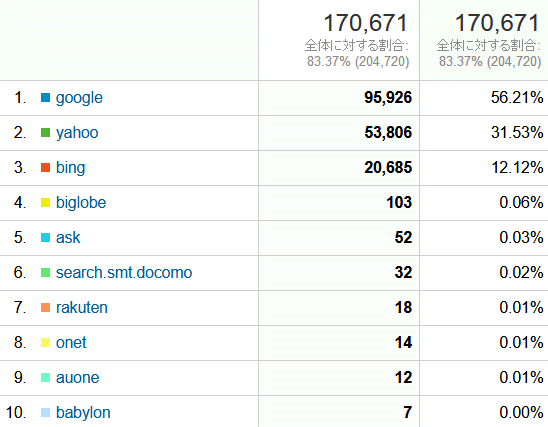Image resolution: width=548 pixels, height=427 pixels.
Task: Click the 56.21% share cell
Action: (517, 97)
